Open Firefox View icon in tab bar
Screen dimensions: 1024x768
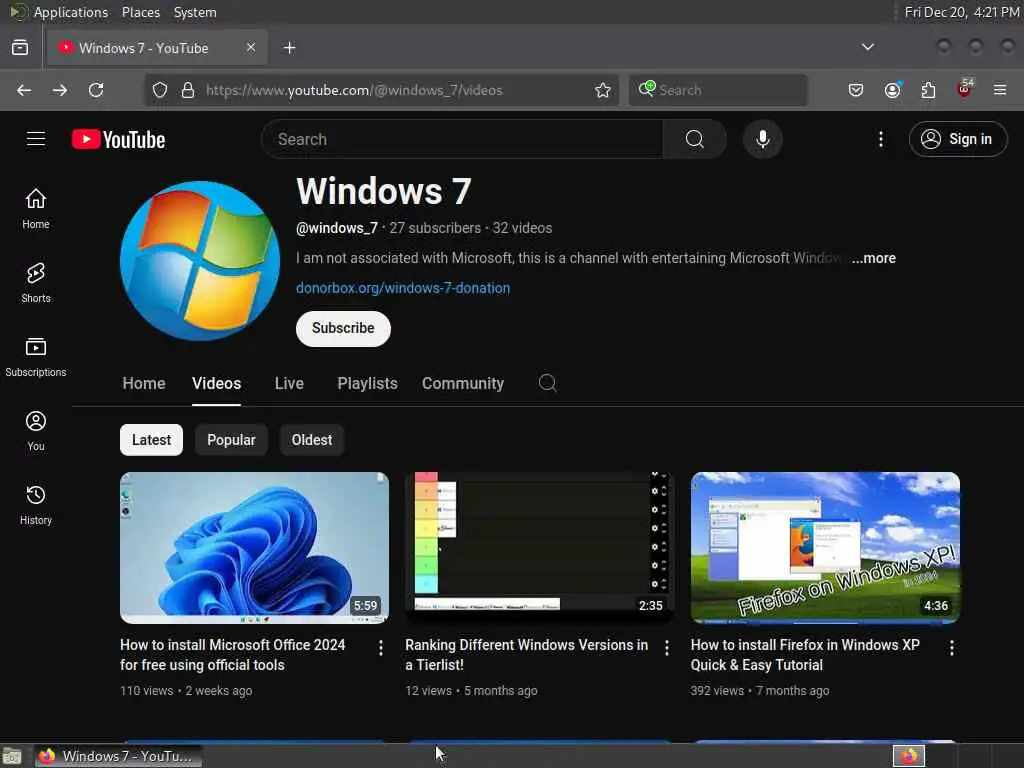pos(20,48)
